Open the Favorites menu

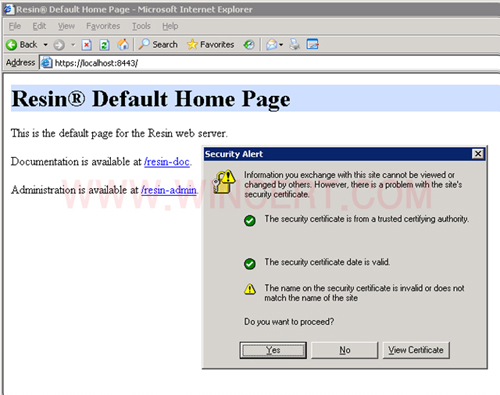(103, 26)
